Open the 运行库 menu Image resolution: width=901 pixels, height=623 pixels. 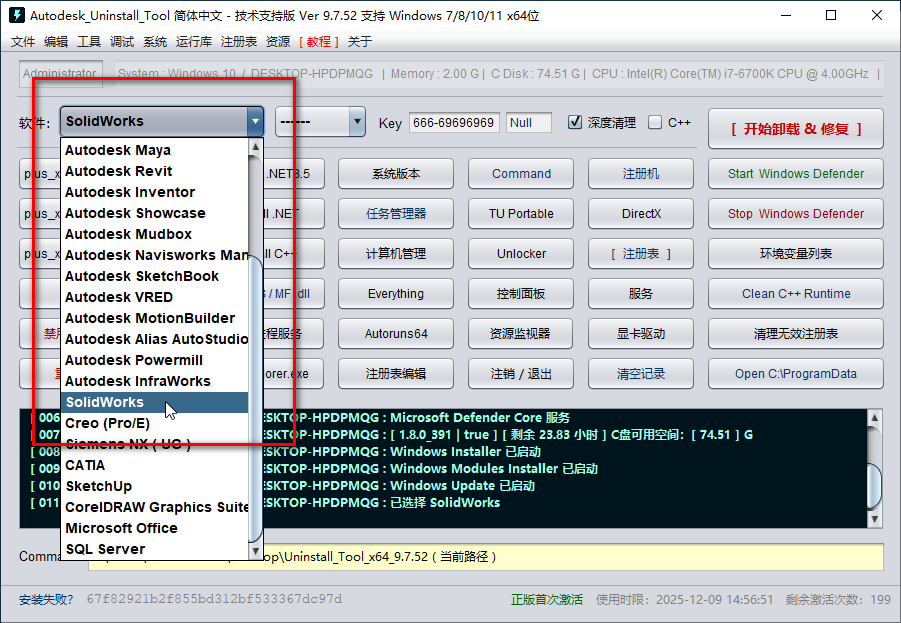click(x=194, y=41)
